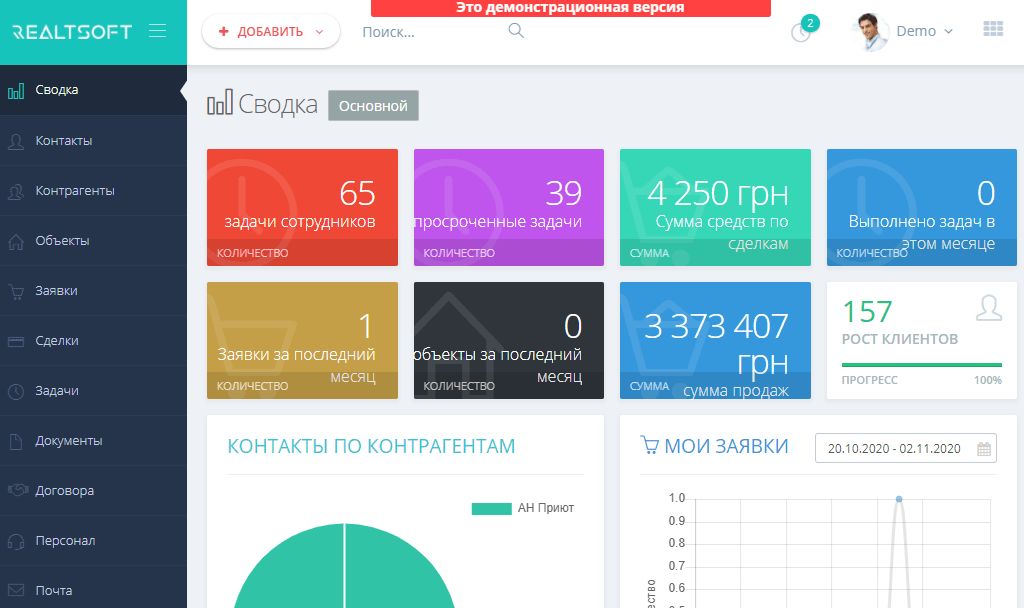This screenshot has height=608, width=1024.
Task: Open the ДОБАВИТЬ dropdown button
Action: coord(271,31)
